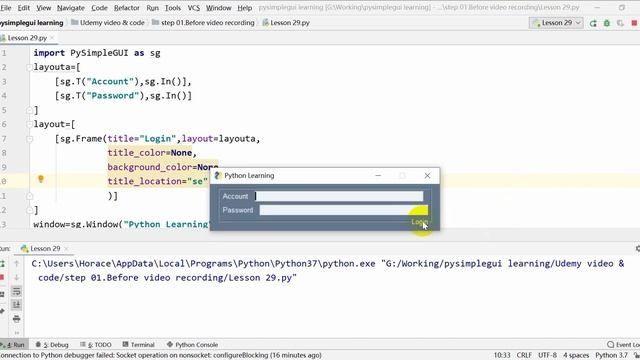Run with coverage icon in top toolbar
This screenshot has width=640, height=360.
click(x=620, y=23)
